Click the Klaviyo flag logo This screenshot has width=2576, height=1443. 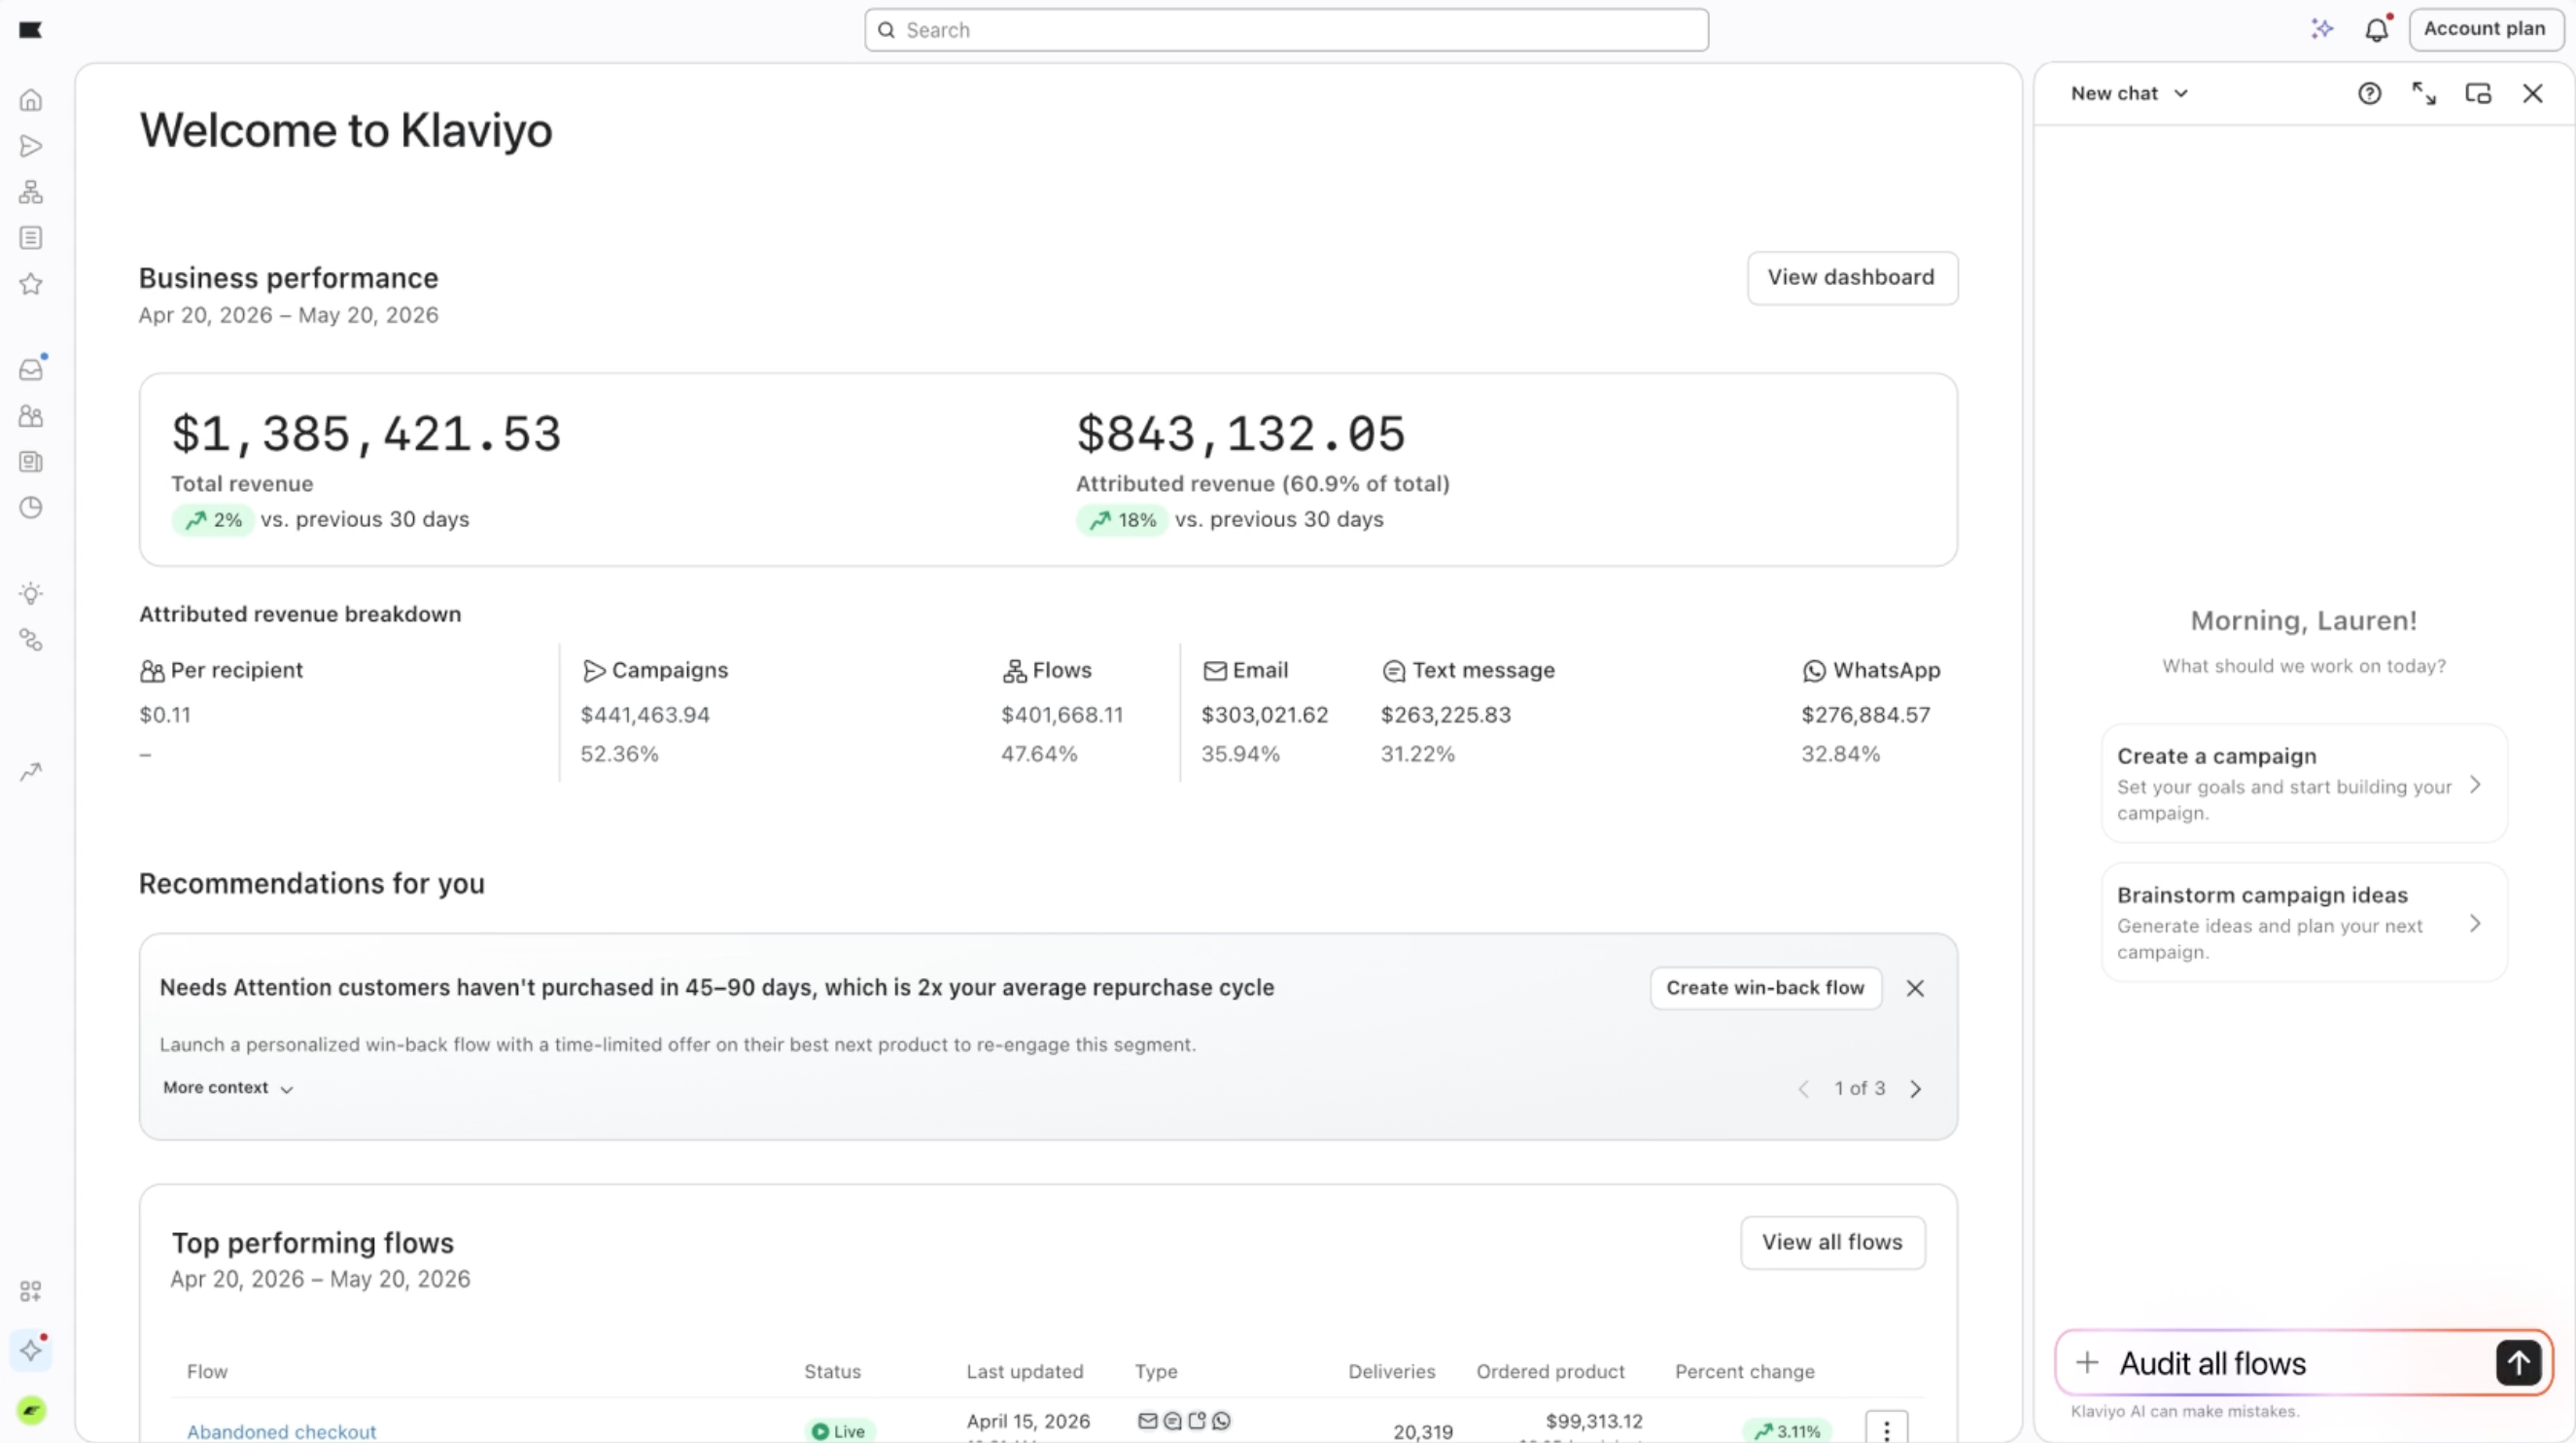point(31,30)
